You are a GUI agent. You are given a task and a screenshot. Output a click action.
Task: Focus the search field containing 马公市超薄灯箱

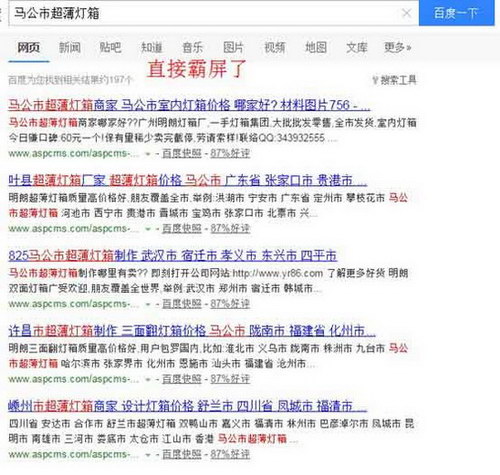coord(207,13)
